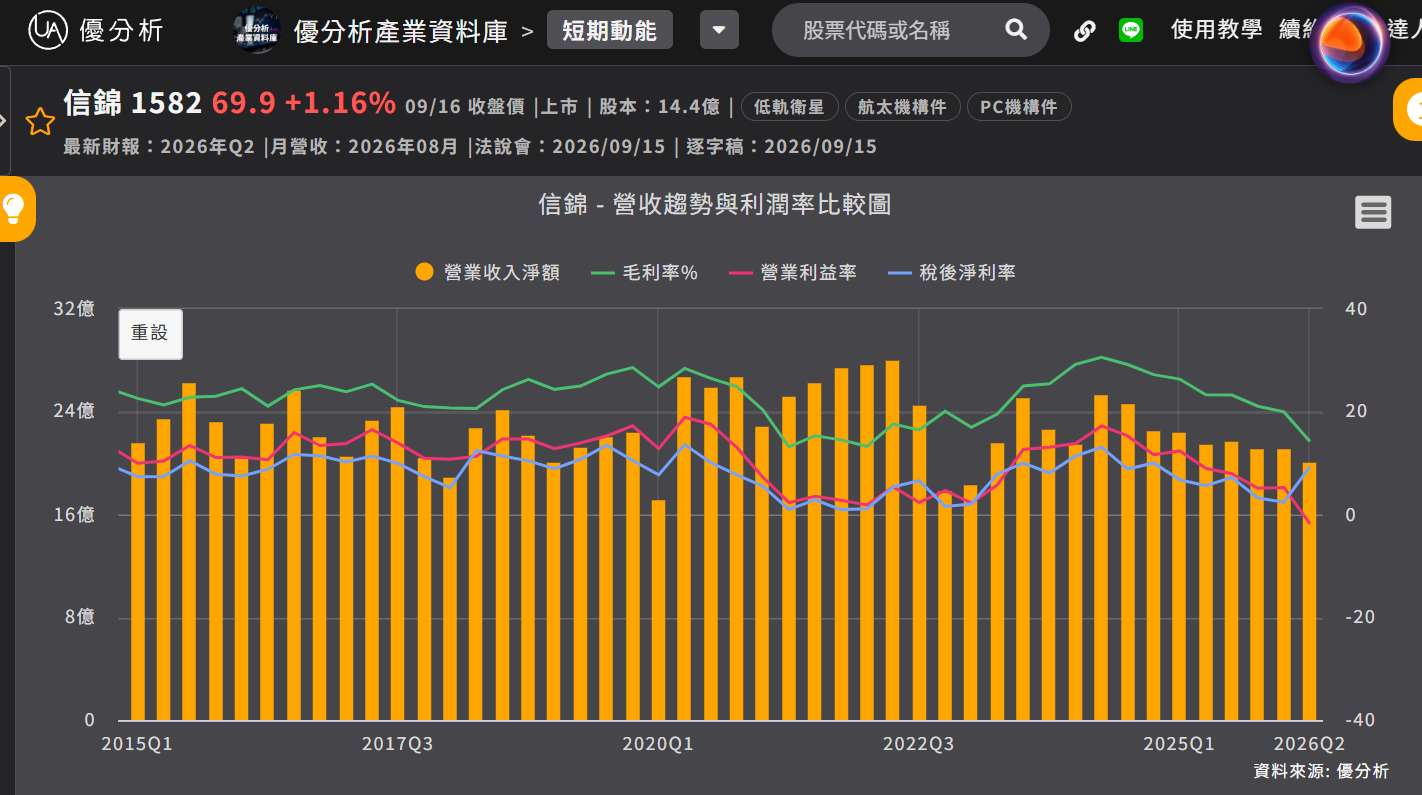1422x795 pixels.
Task: Open the green LINE icon
Action: [x=1131, y=30]
